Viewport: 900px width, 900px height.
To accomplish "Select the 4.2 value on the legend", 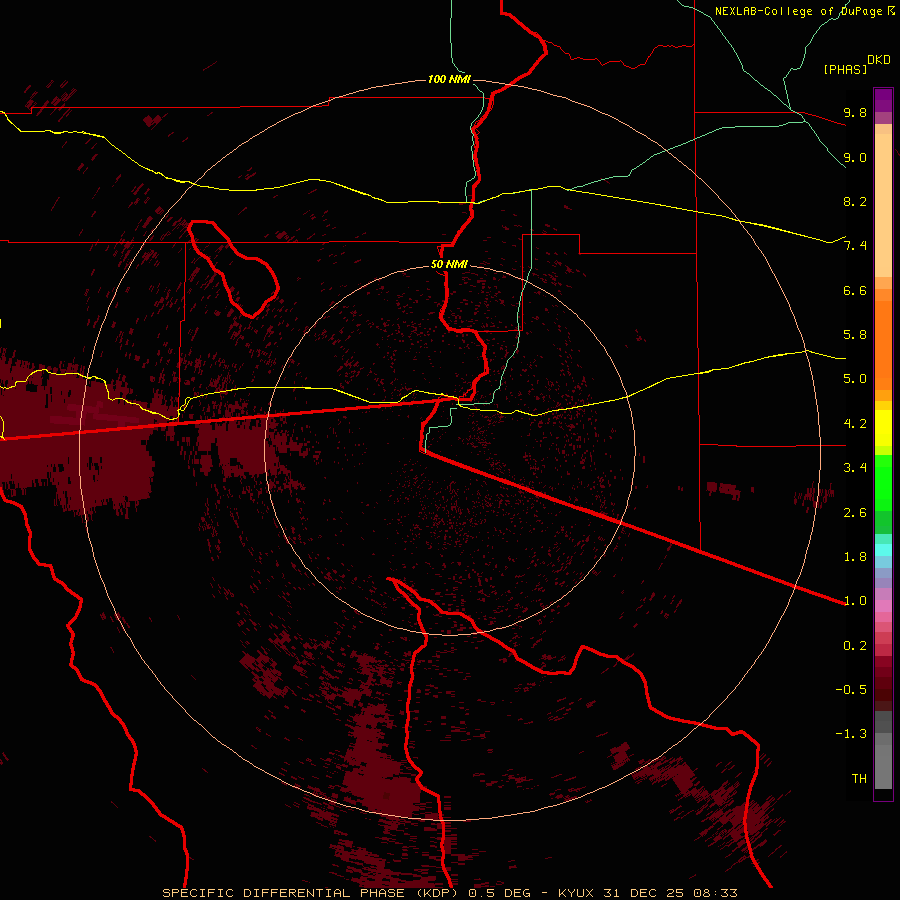I will tap(855, 424).
